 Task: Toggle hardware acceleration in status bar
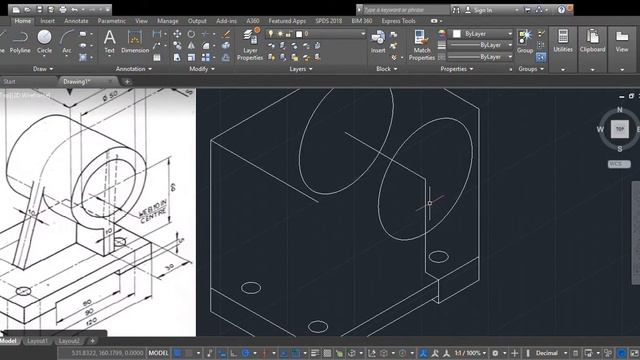click(621, 353)
